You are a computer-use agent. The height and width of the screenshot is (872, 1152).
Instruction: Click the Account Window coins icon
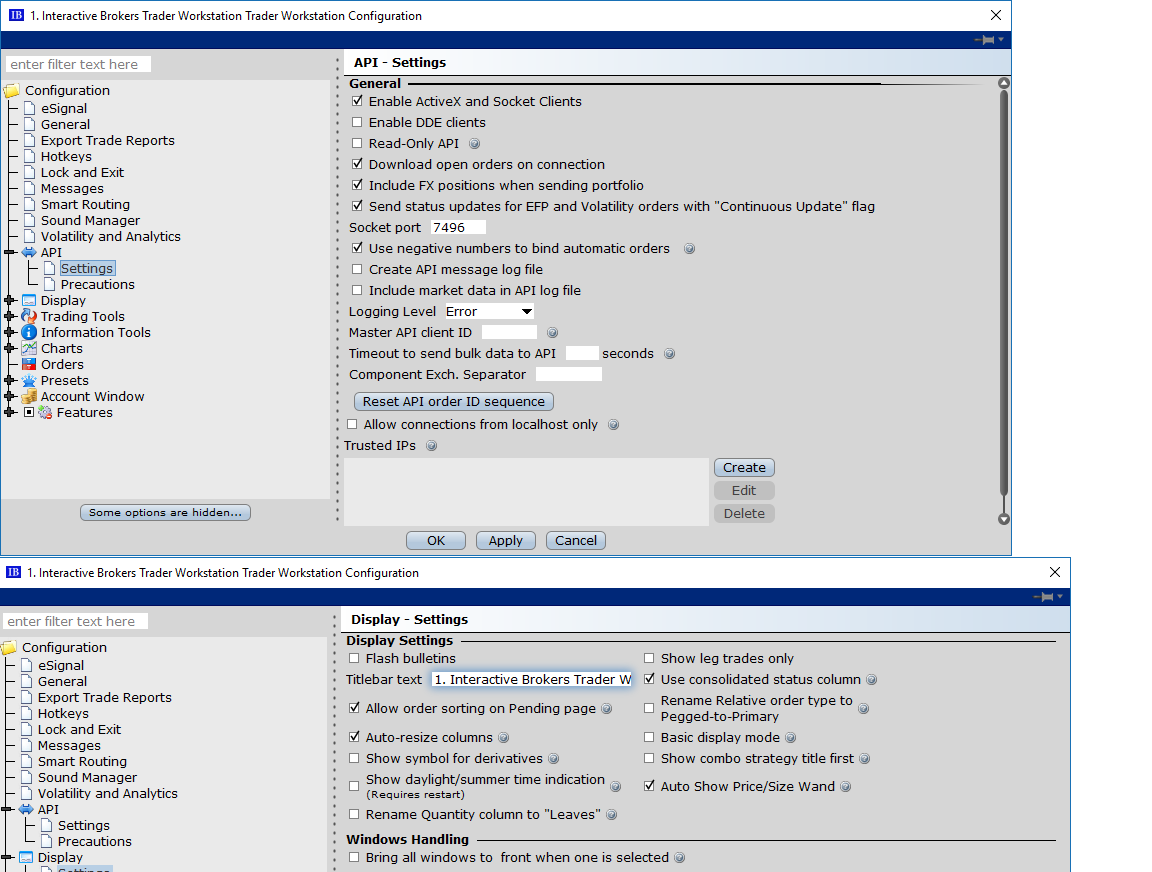[29, 397]
